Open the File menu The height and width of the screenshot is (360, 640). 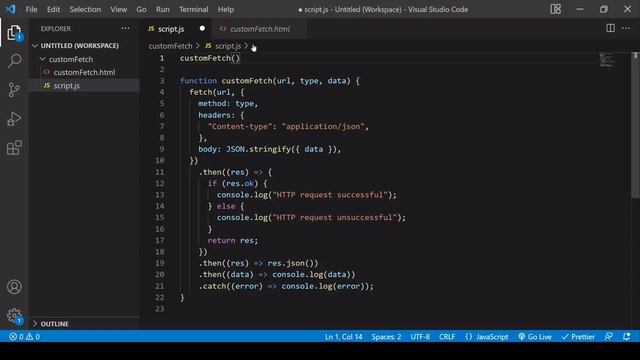click(31, 9)
